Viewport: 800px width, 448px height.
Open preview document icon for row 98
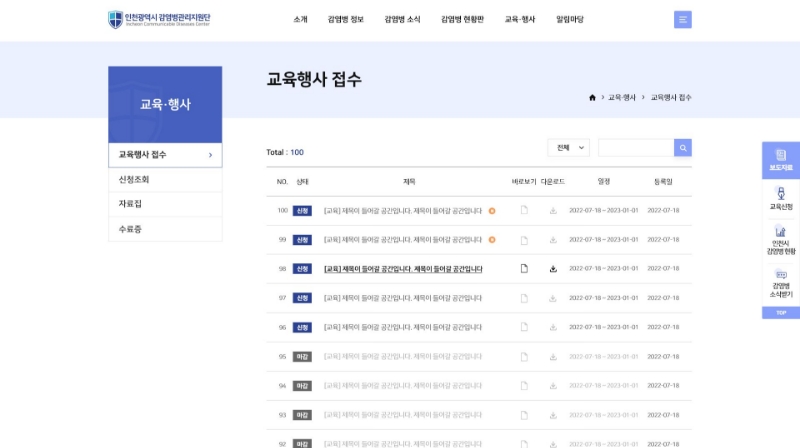point(524,268)
